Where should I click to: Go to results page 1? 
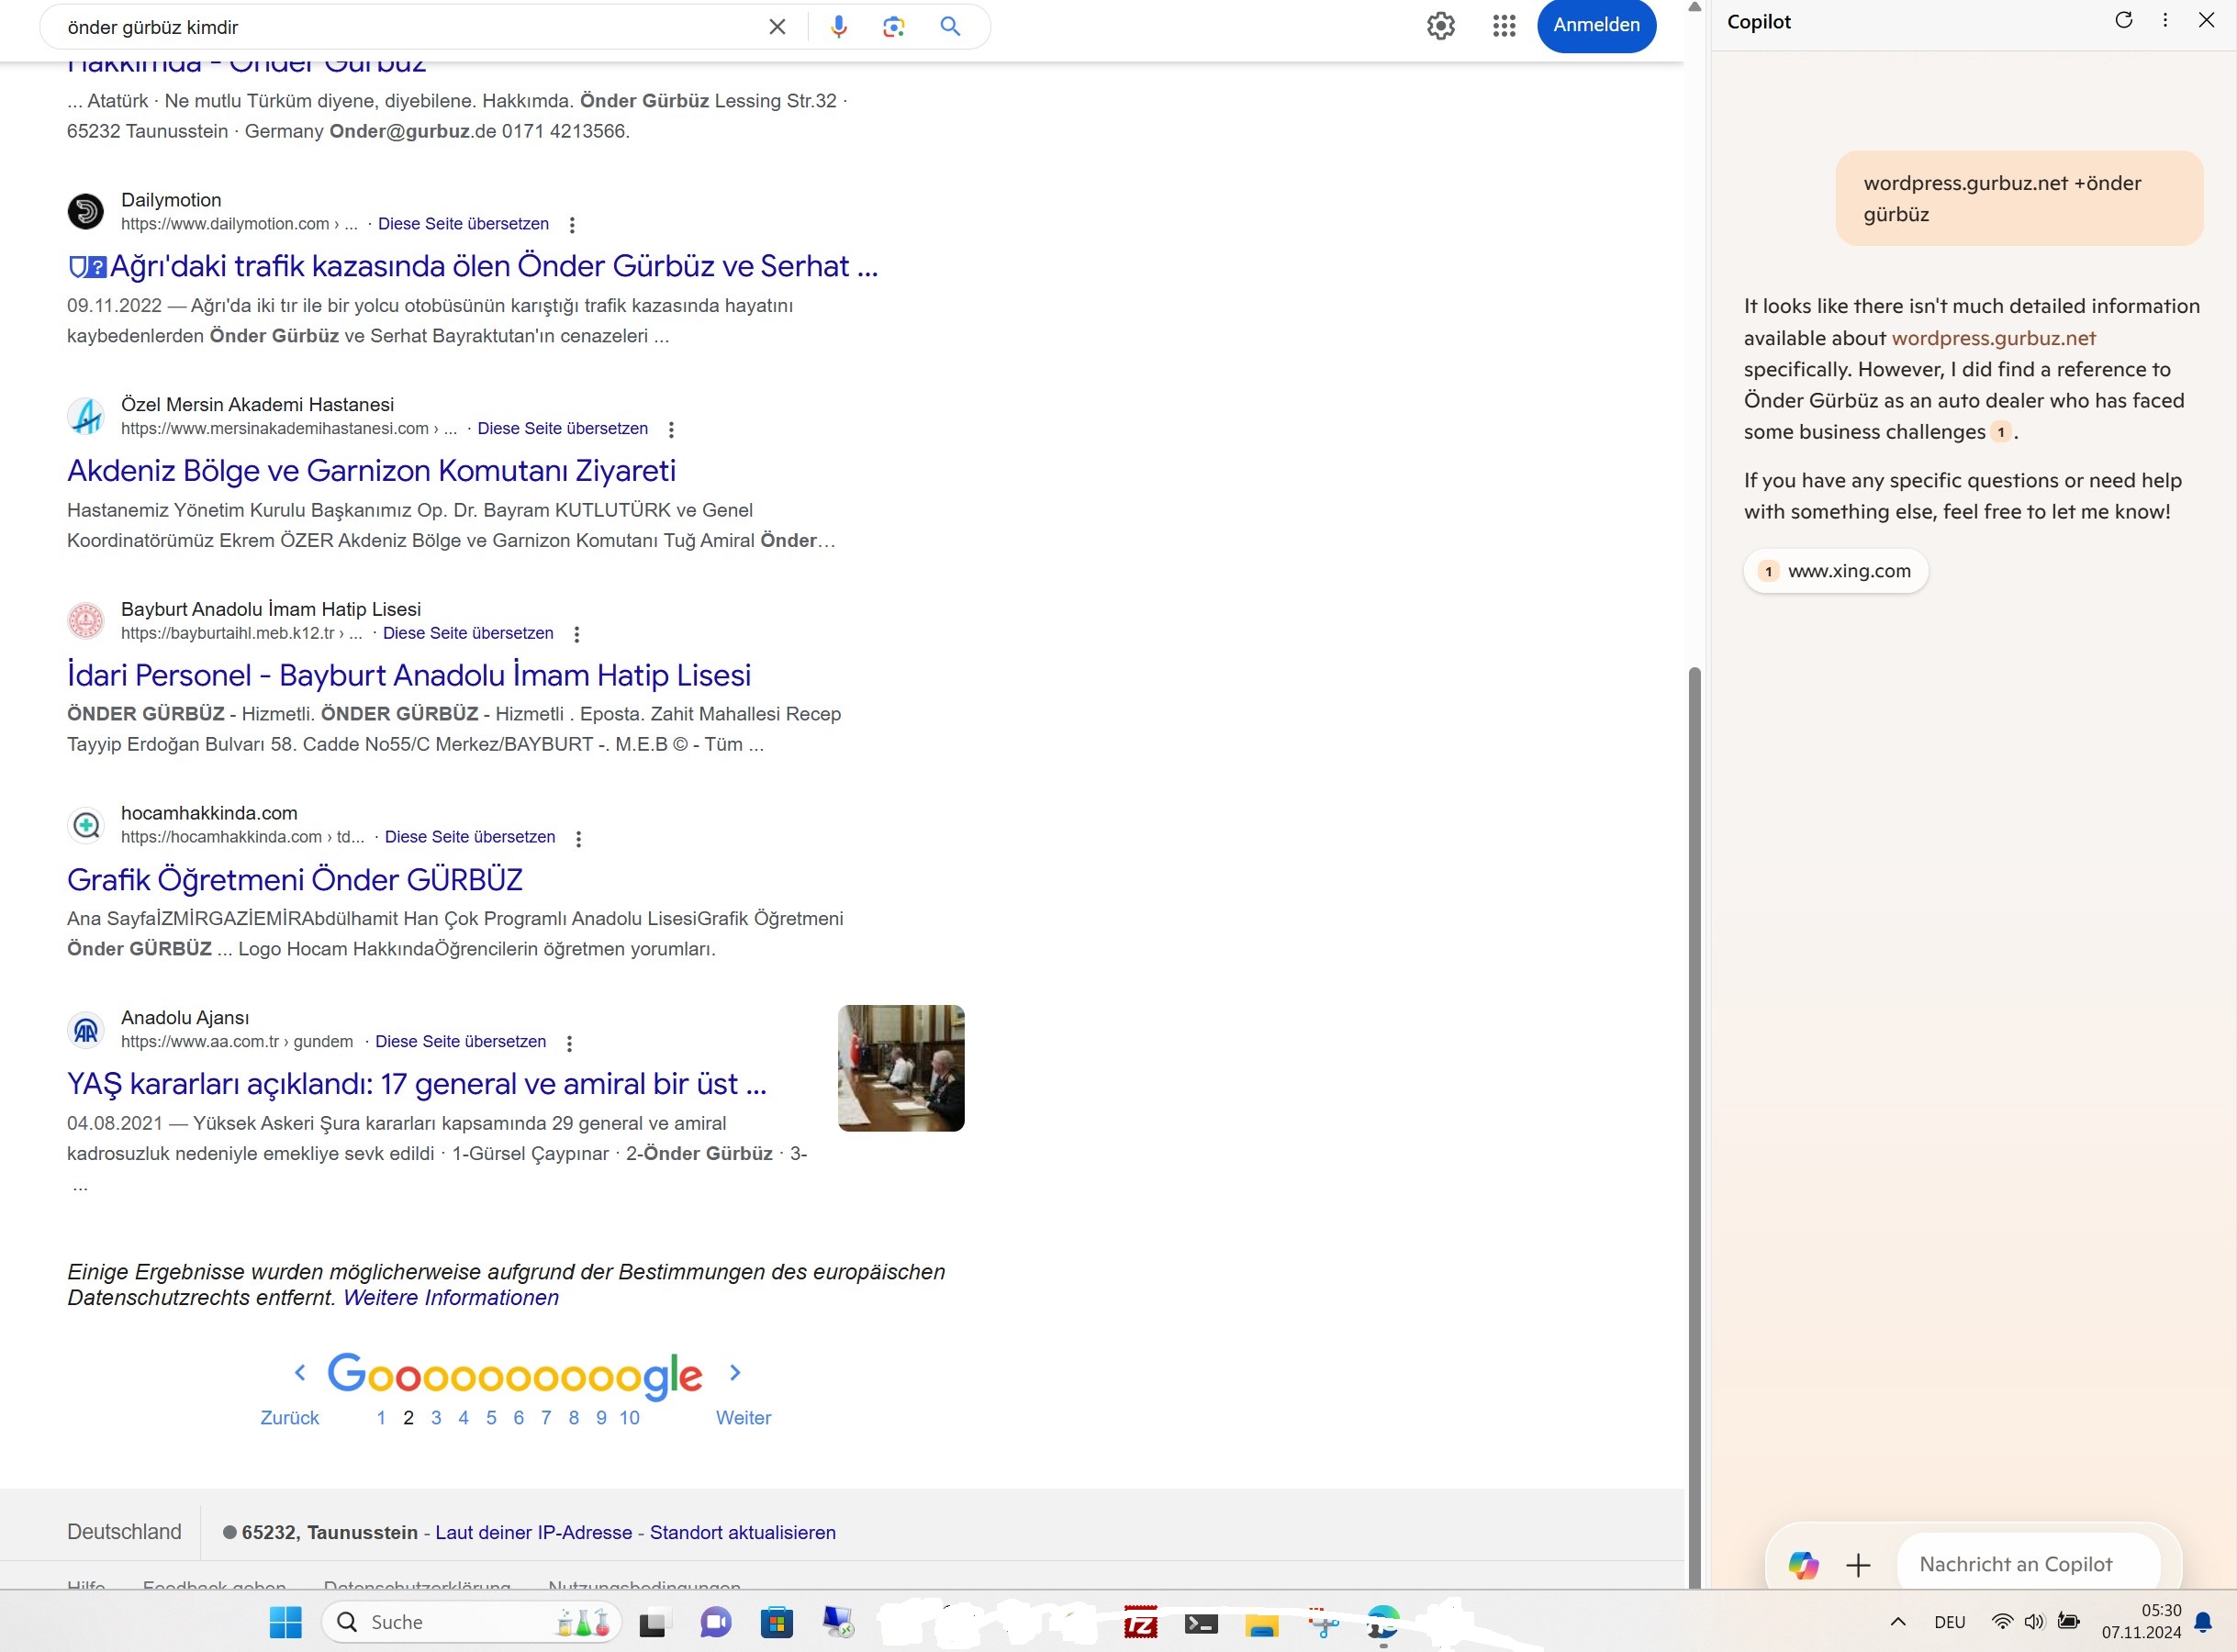[381, 1418]
